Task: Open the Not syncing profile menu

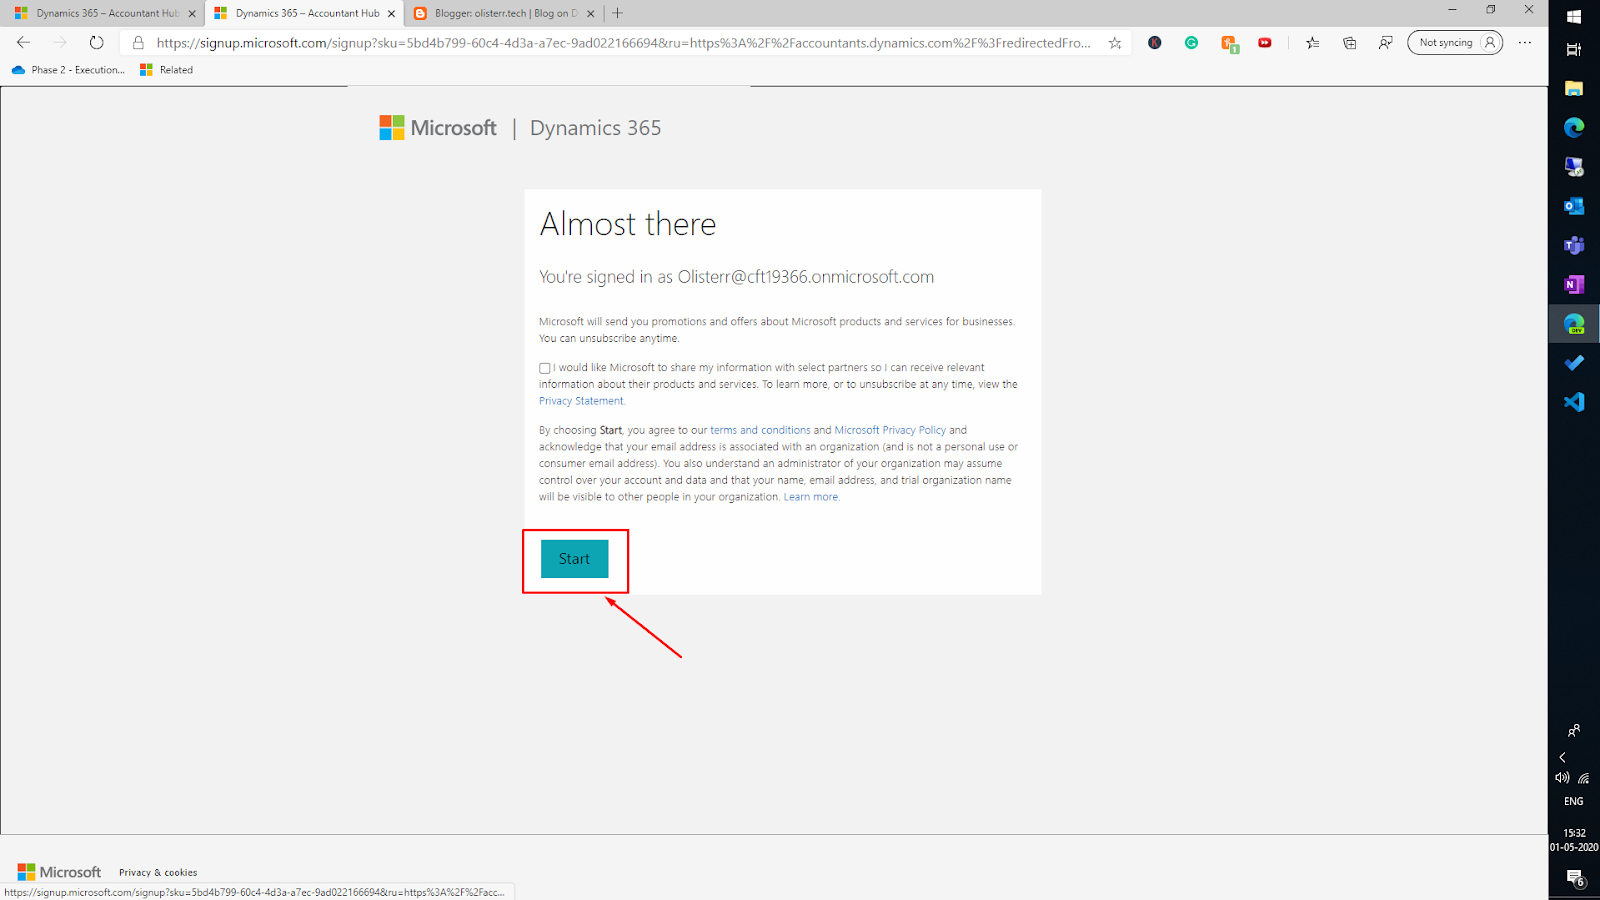Action: pyautogui.click(x=1455, y=43)
